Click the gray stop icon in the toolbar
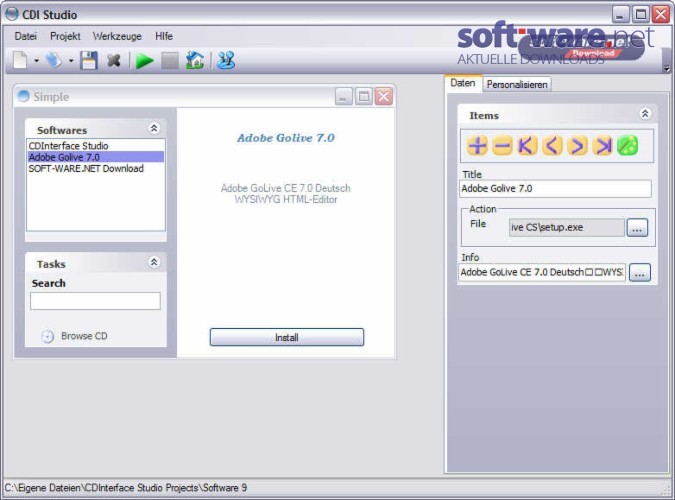This screenshot has width=675, height=500. (x=170, y=61)
